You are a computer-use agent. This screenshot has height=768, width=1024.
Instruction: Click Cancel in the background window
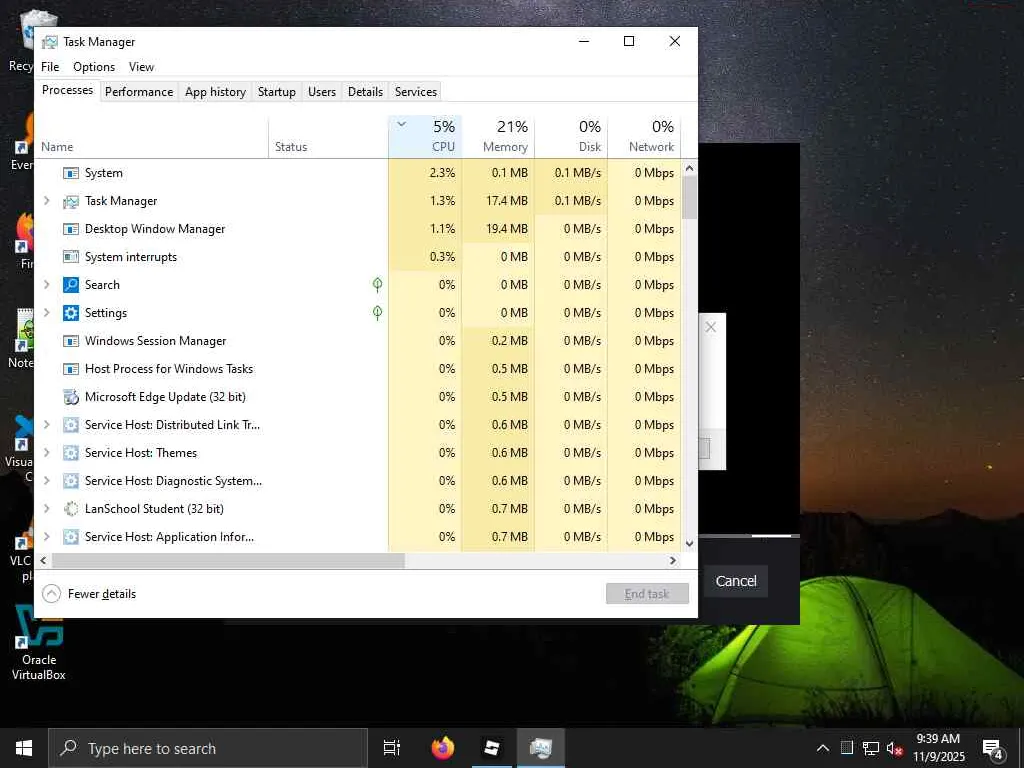pyautogui.click(x=736, y=581)
